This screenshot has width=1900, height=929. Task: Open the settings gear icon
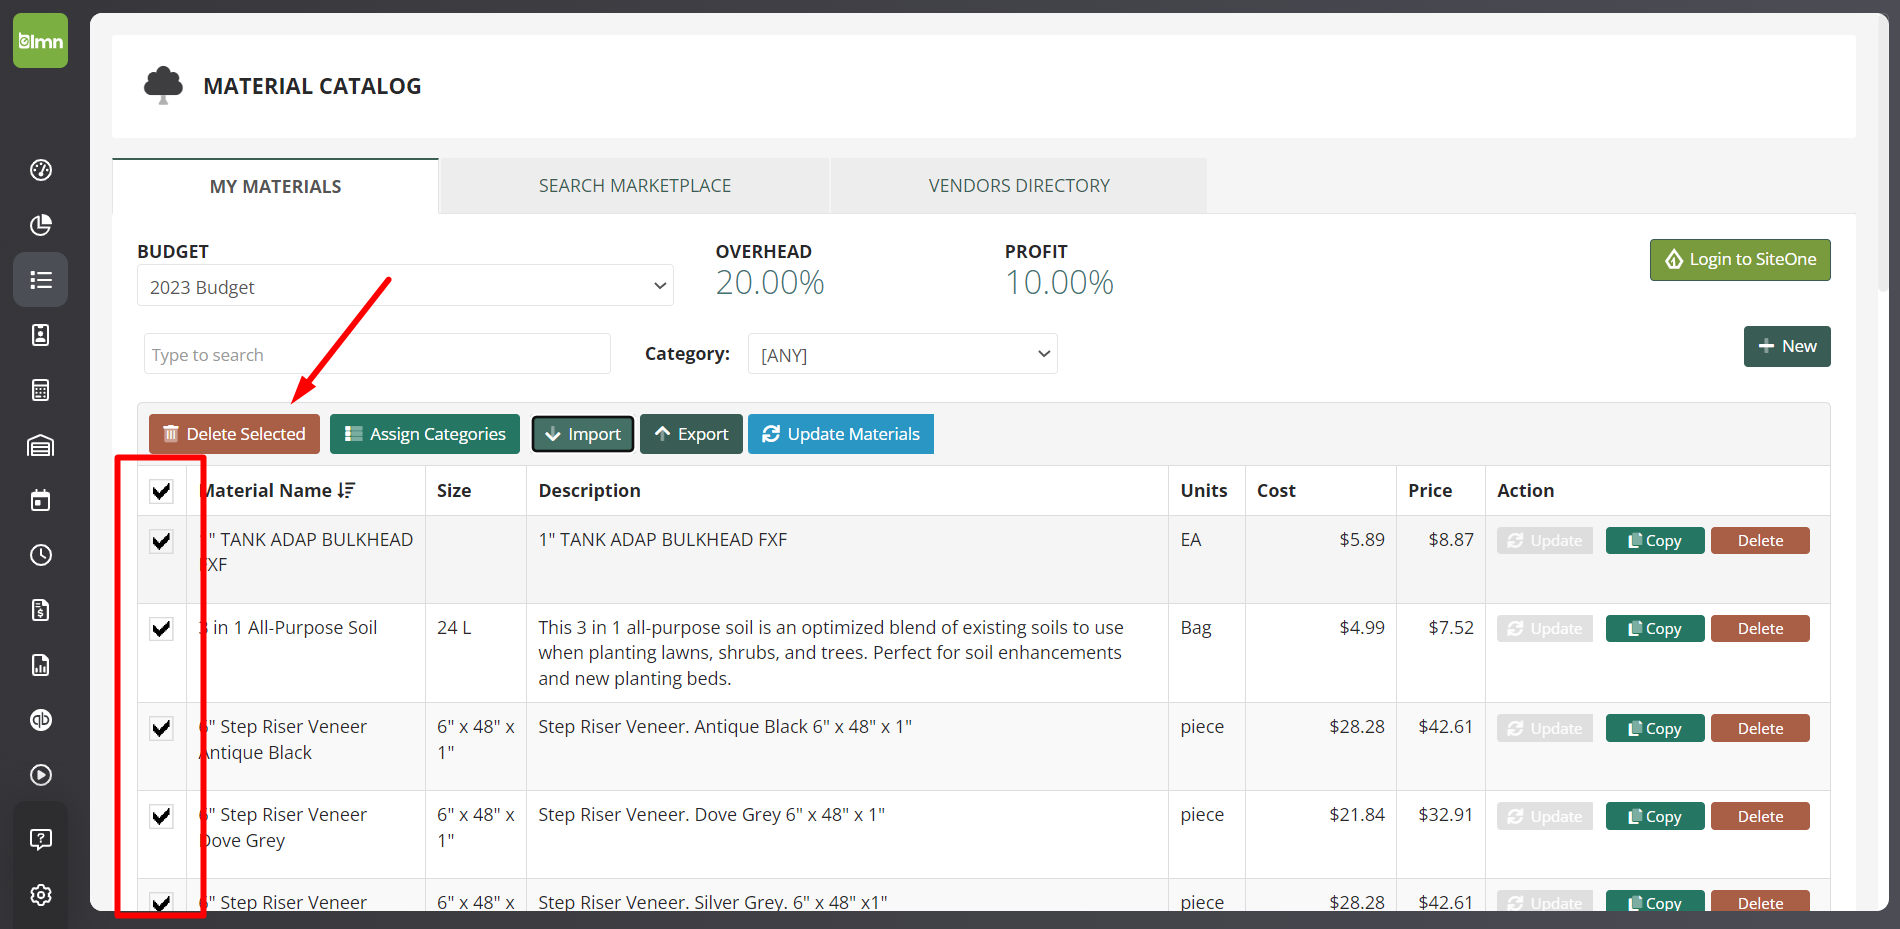tap(40, 895)
